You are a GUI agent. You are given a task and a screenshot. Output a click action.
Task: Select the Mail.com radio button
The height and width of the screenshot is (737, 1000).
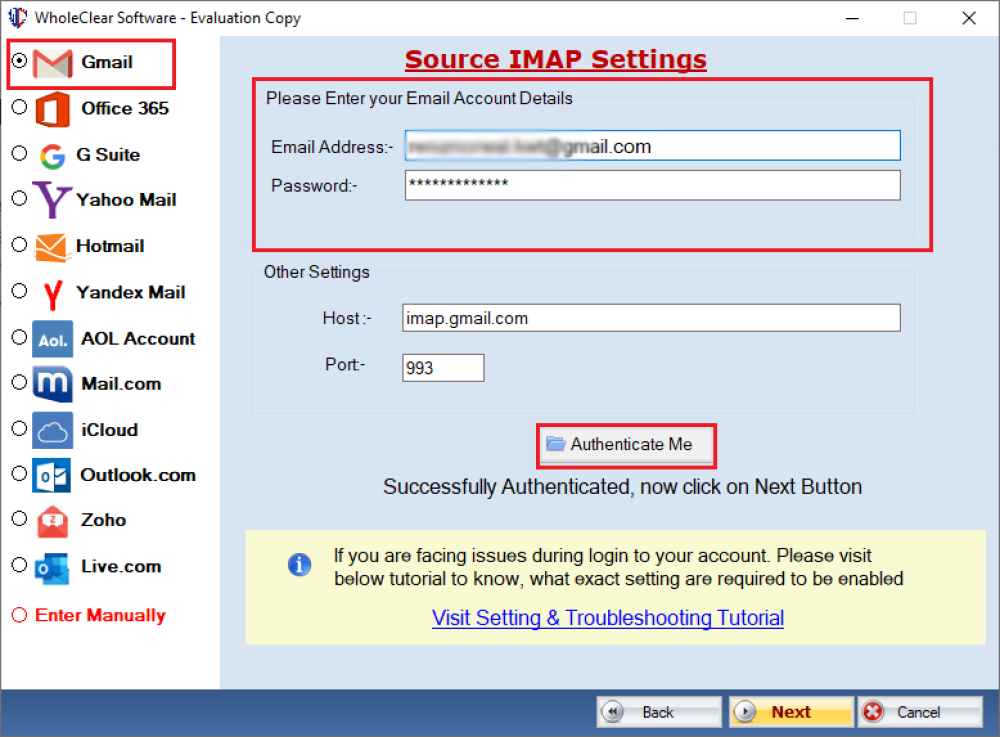pyautogui.click(x=19, y=383)
